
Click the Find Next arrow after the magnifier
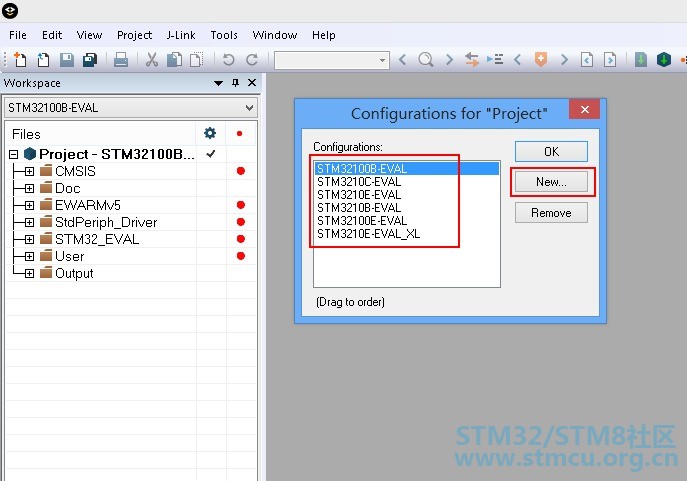449,59
